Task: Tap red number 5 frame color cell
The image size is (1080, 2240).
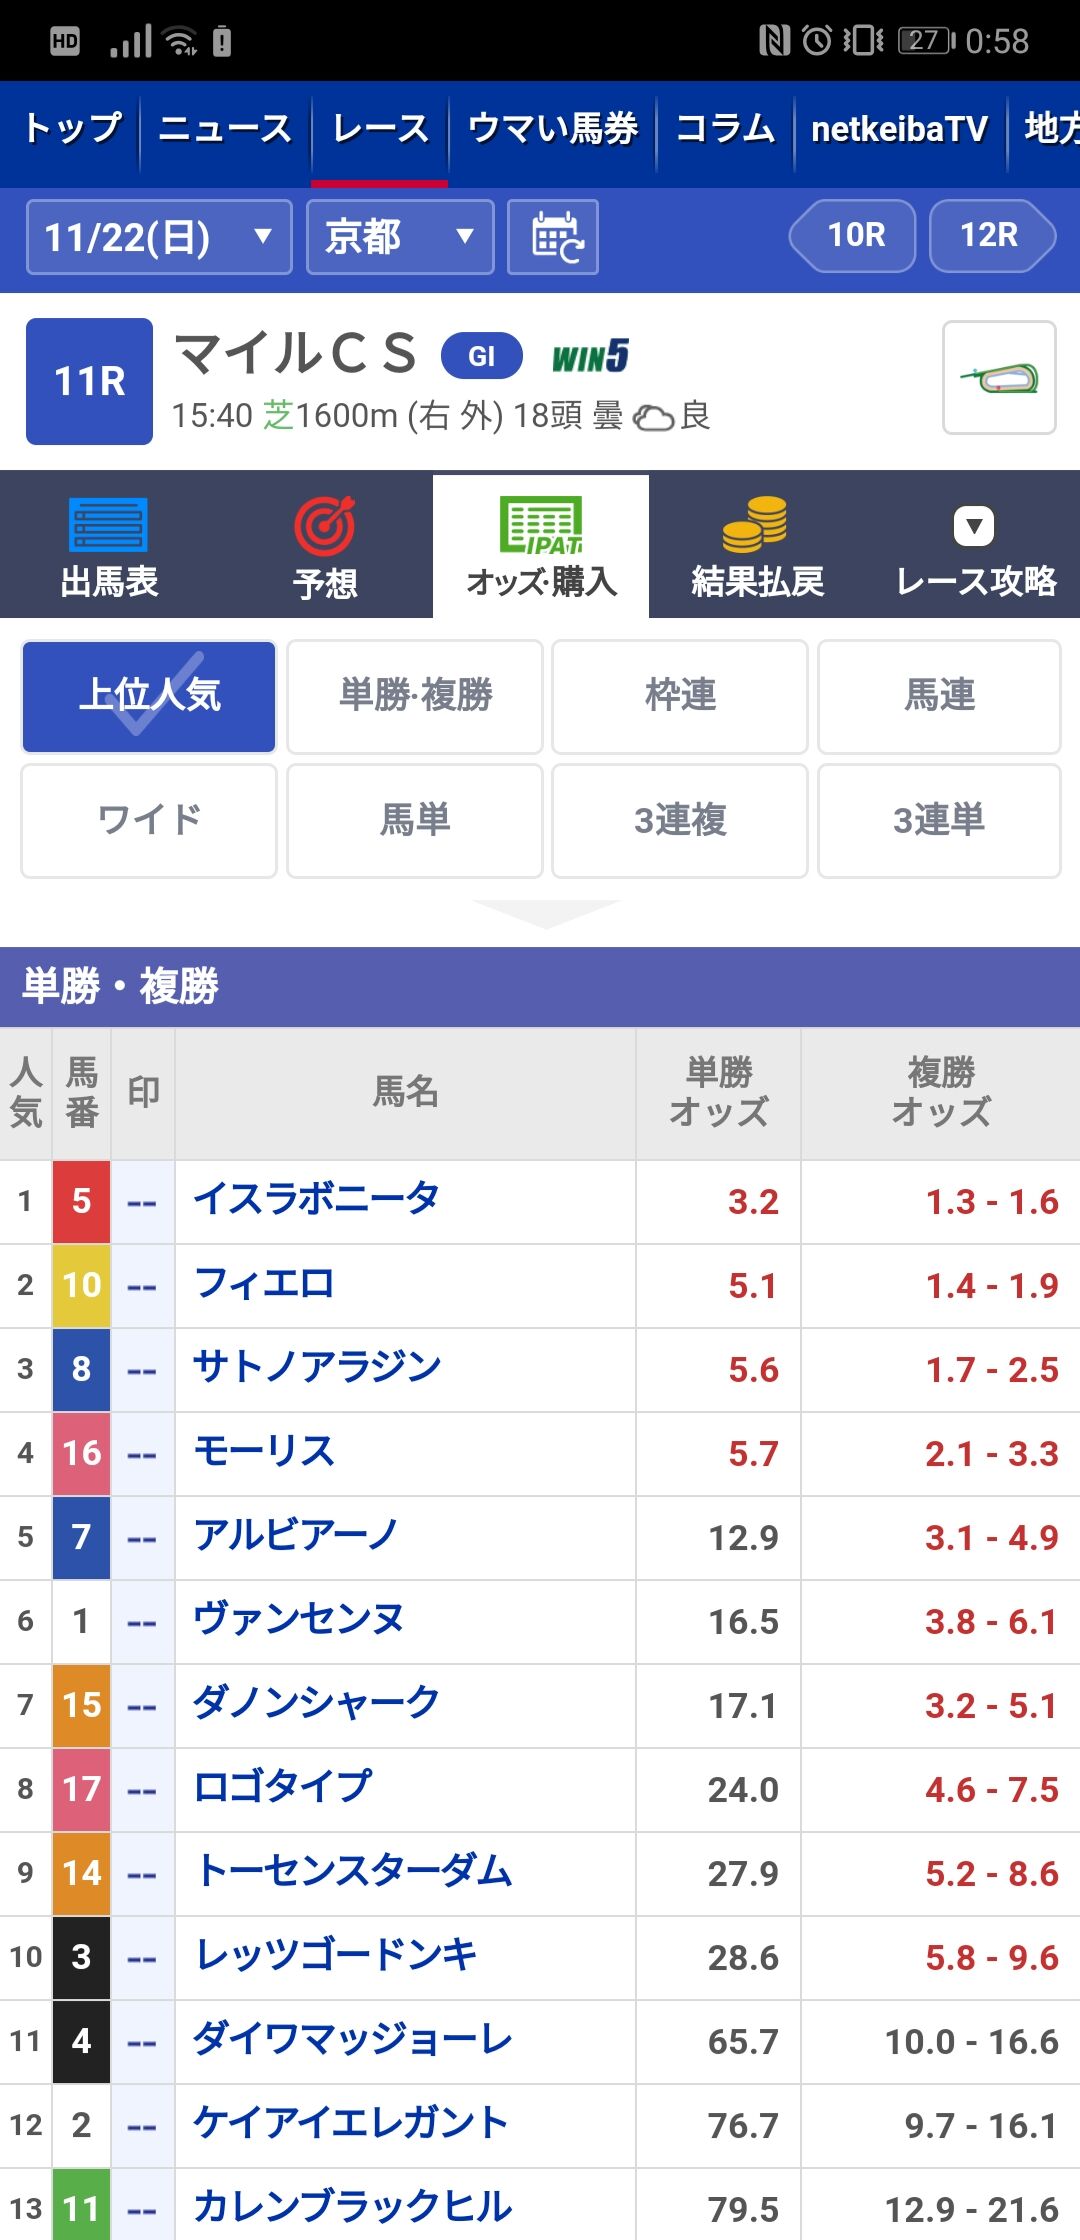Action: 81,1201
